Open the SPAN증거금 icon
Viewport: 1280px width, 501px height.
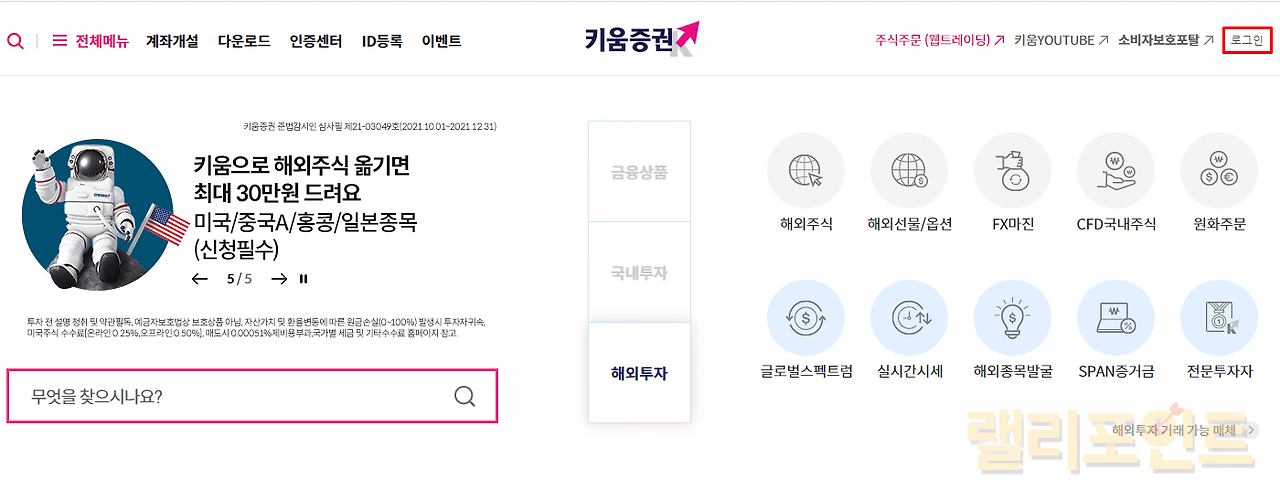click(x=1116, y=319)
